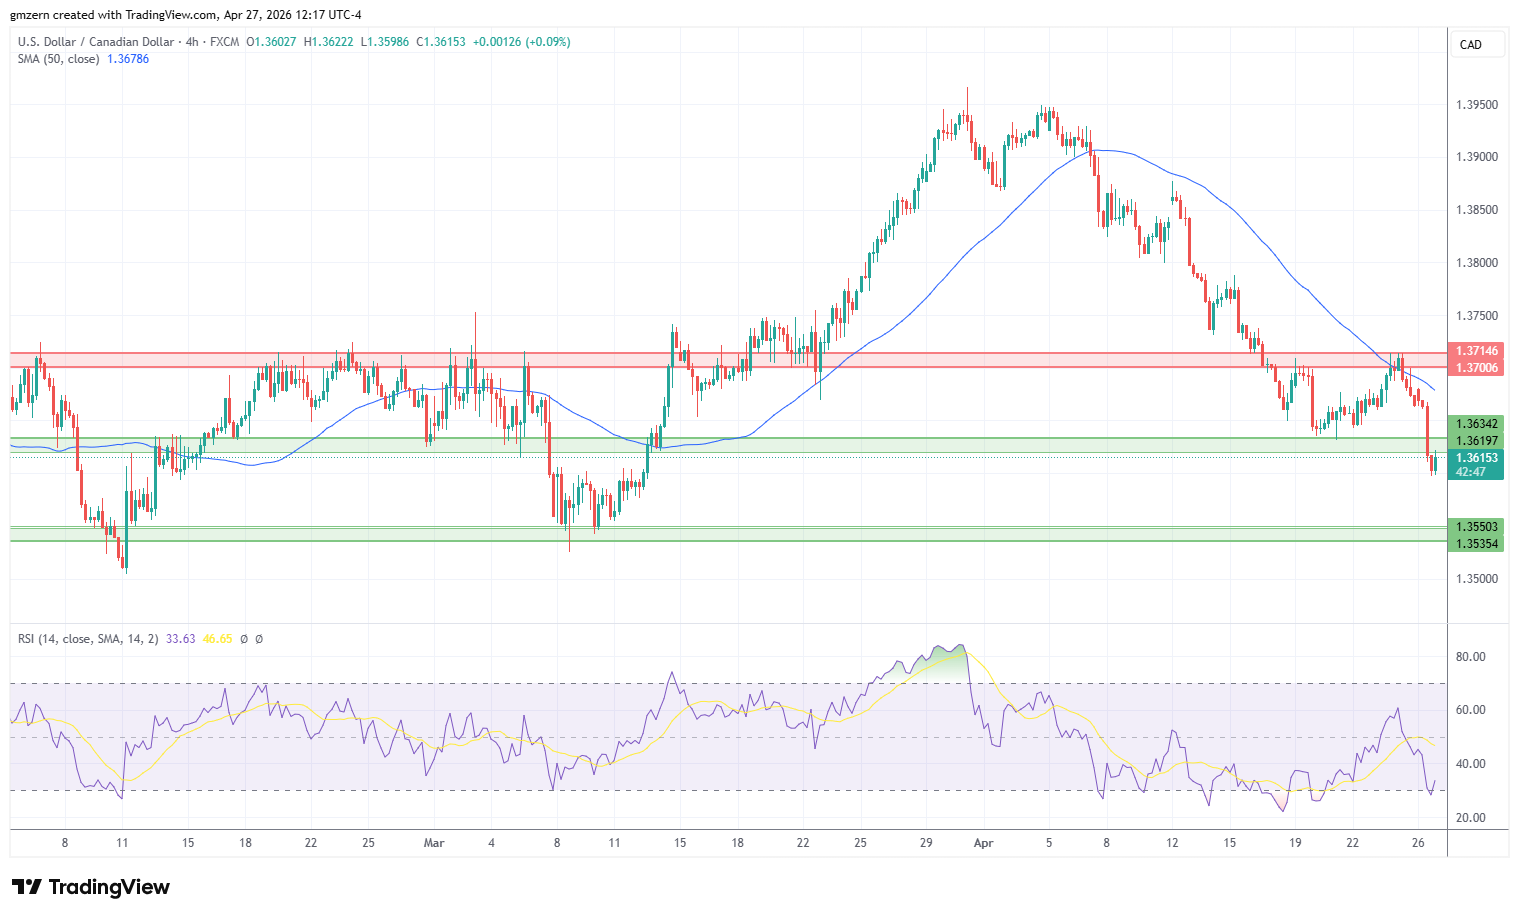Click the 1.38500 price axis label
The width and height of the screenshot is (1519, 917).
1477,210
